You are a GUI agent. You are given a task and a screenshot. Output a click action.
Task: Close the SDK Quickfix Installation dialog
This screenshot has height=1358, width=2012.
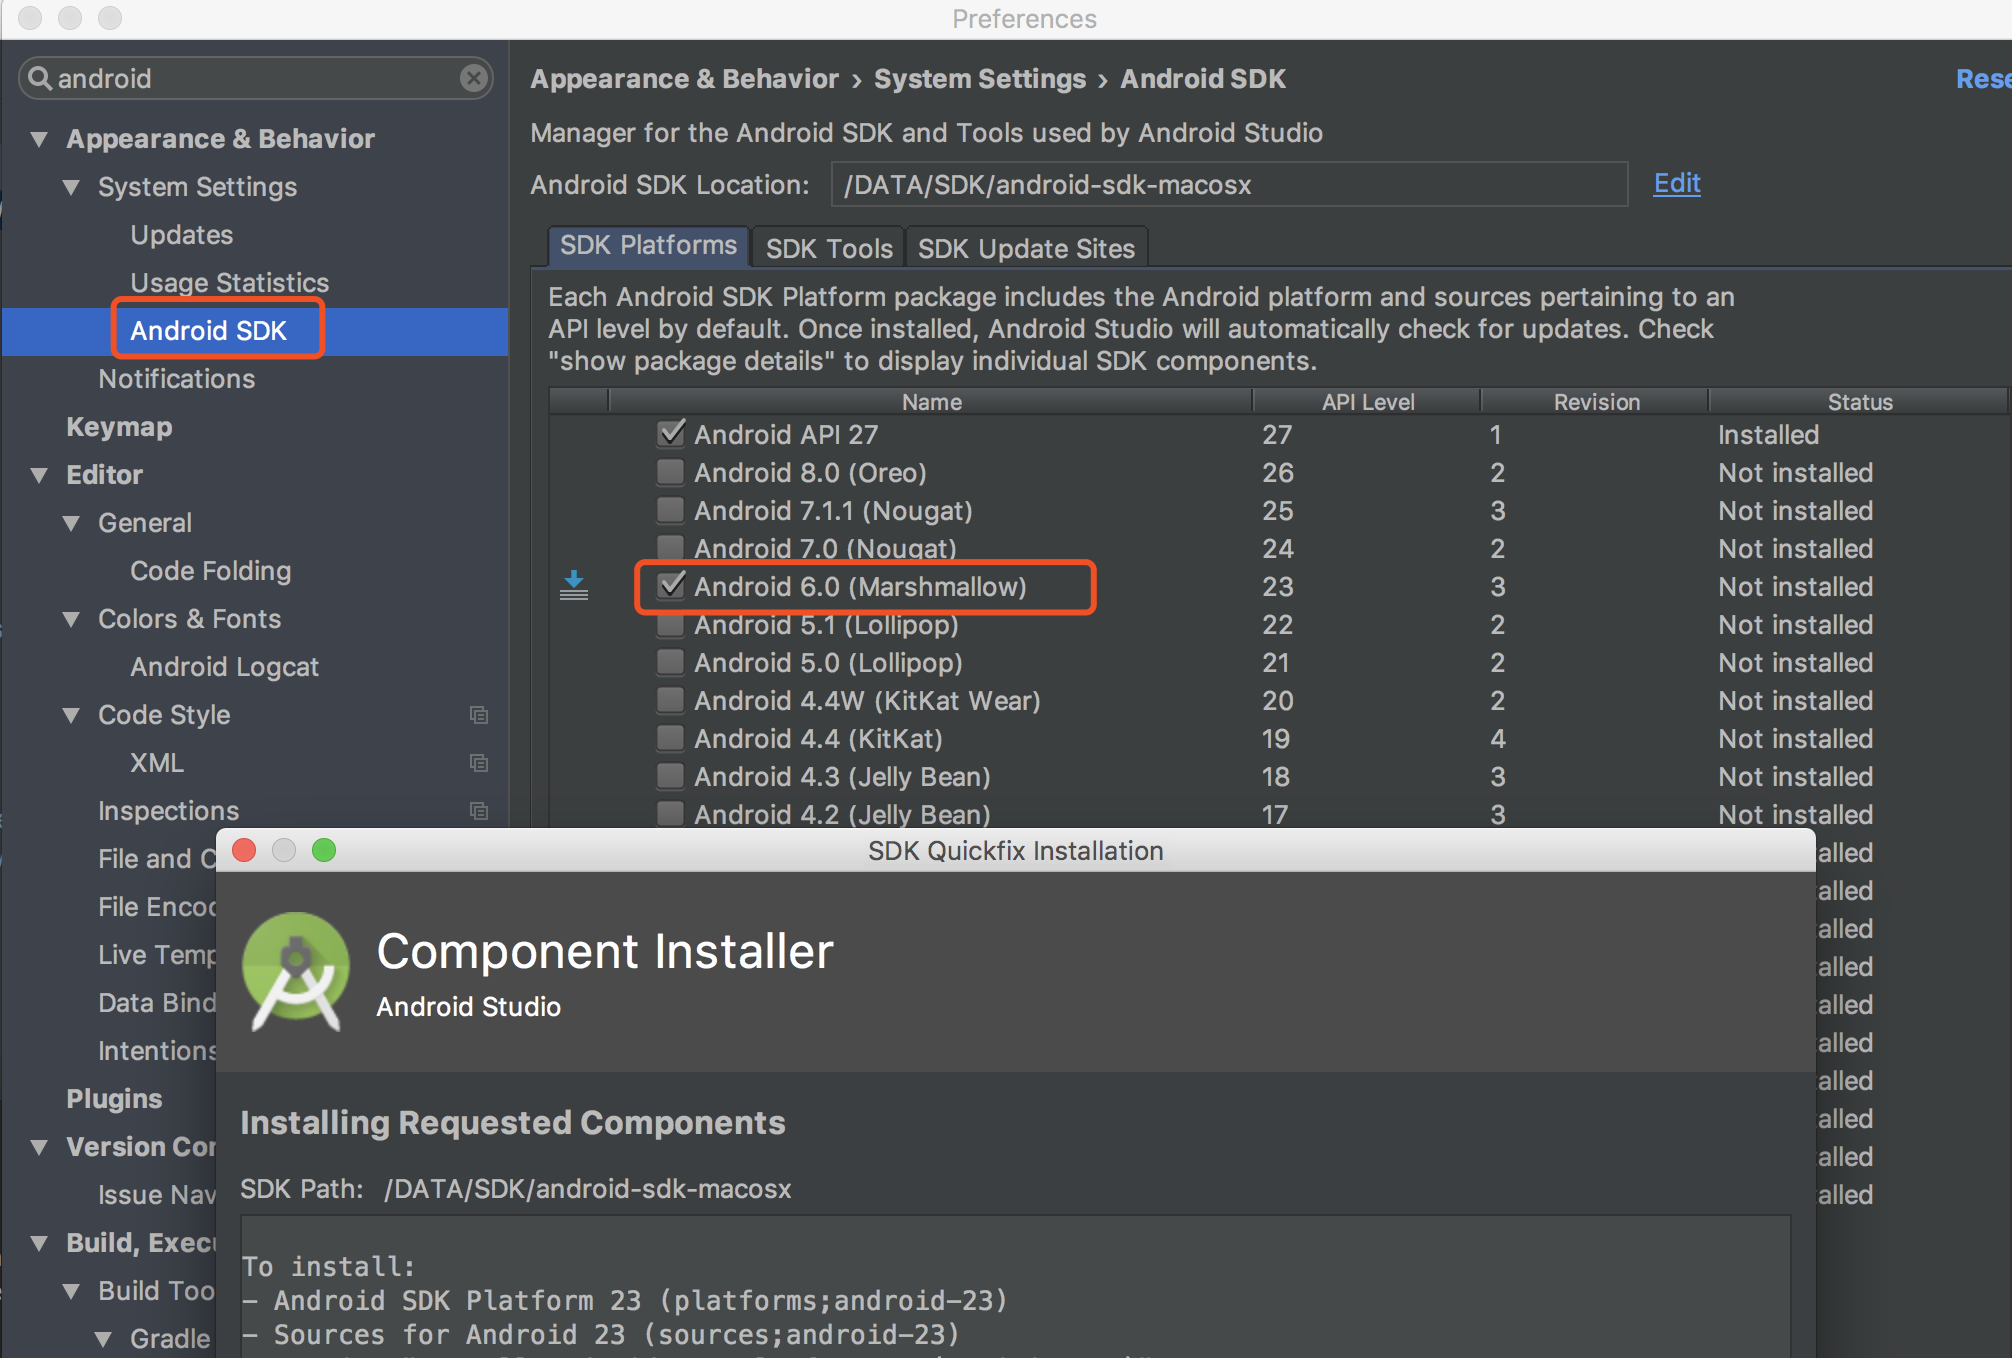(x=244, y=850)
